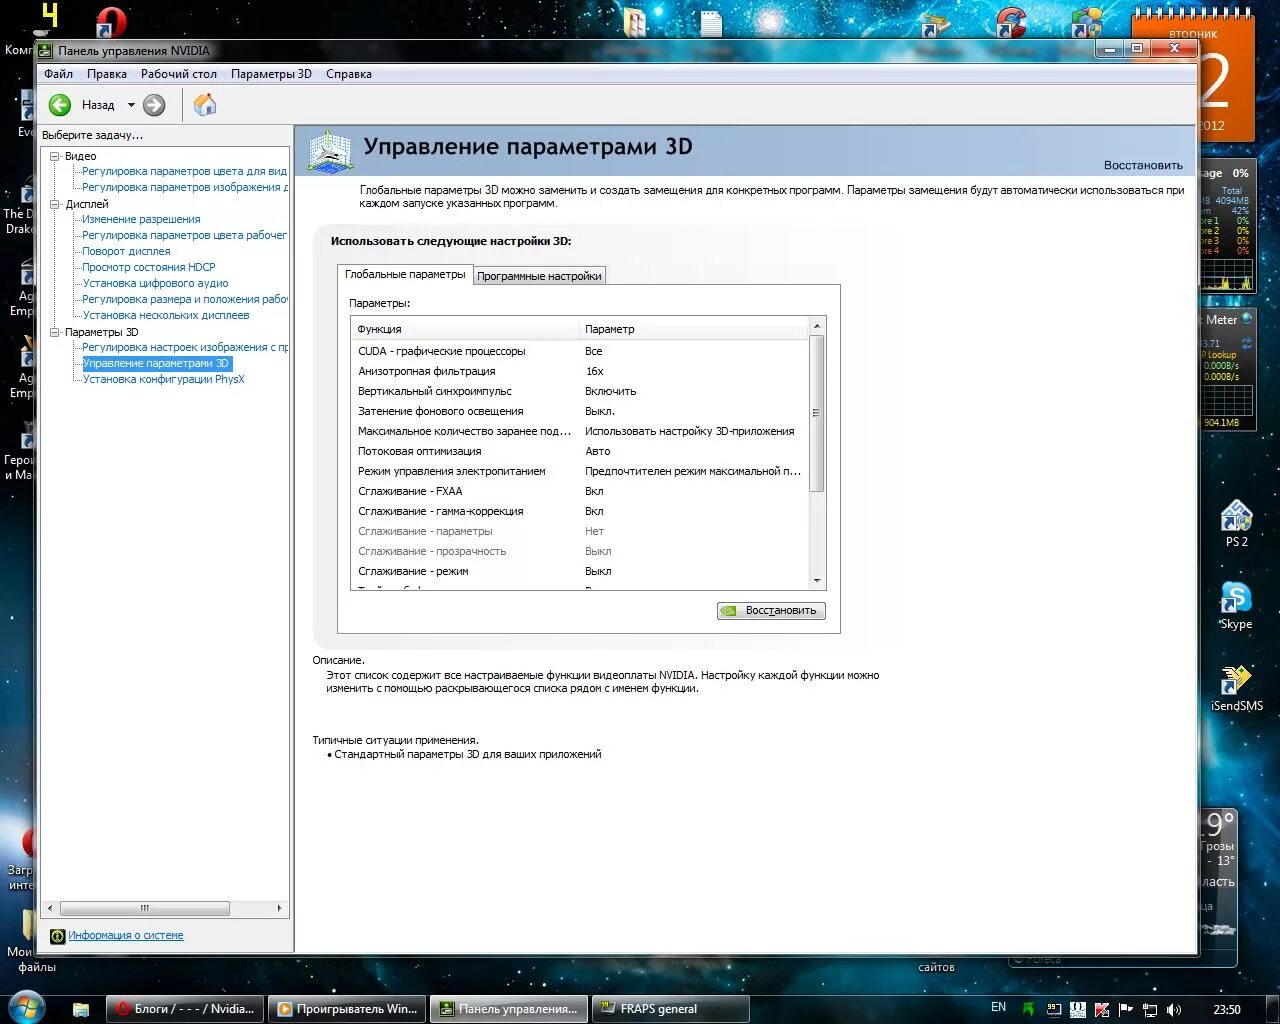1280x1024 pixels.
Task: Switch to Проигрыватель Windows taskbar button
Action: (347, 1009)
